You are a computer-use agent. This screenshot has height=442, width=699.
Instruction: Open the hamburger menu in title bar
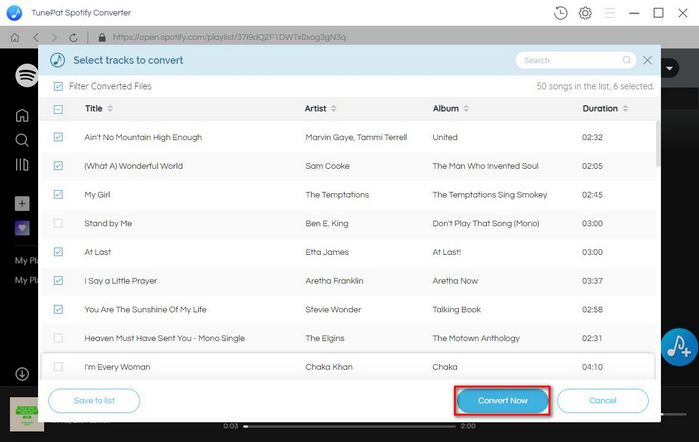click(609, 13)
